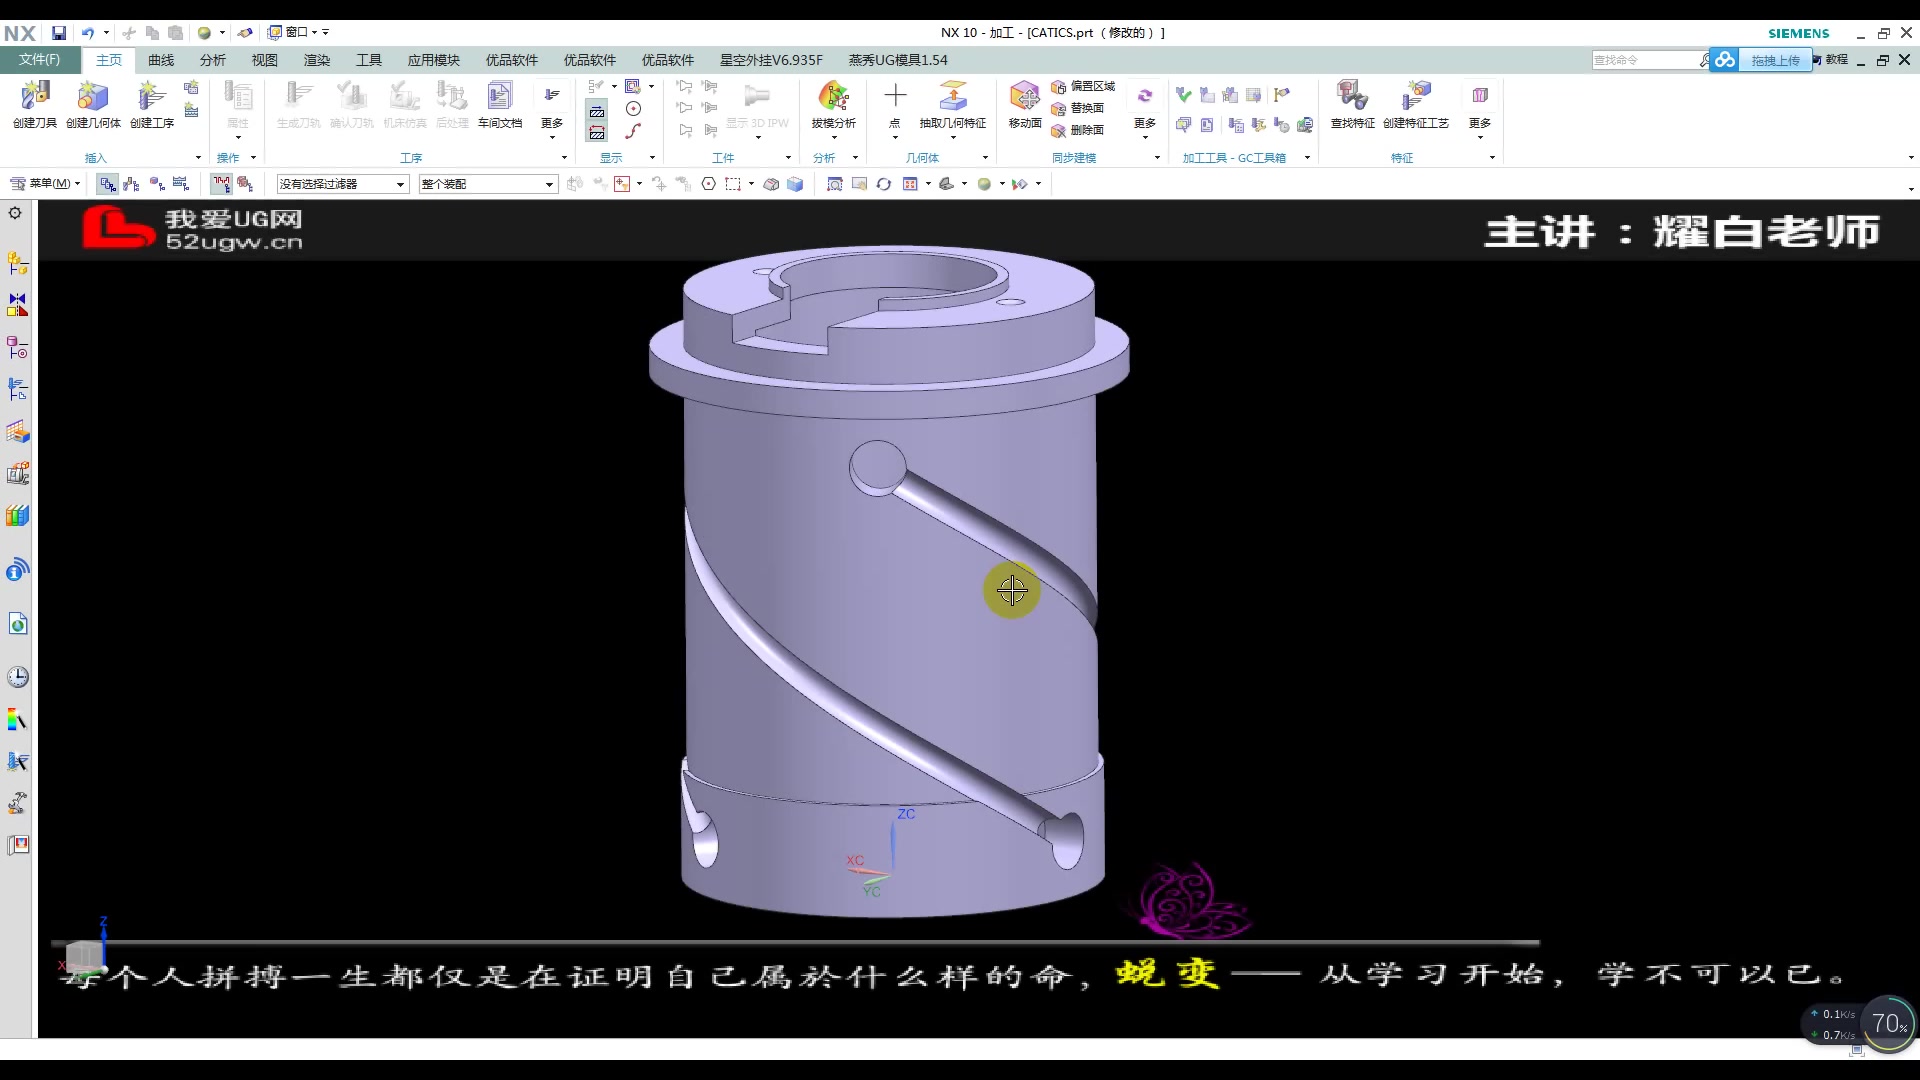Toggle the red zigzag selection-bar icon
The width and height of the screenshot is (1920, 1080).
(x=221, y=184)
